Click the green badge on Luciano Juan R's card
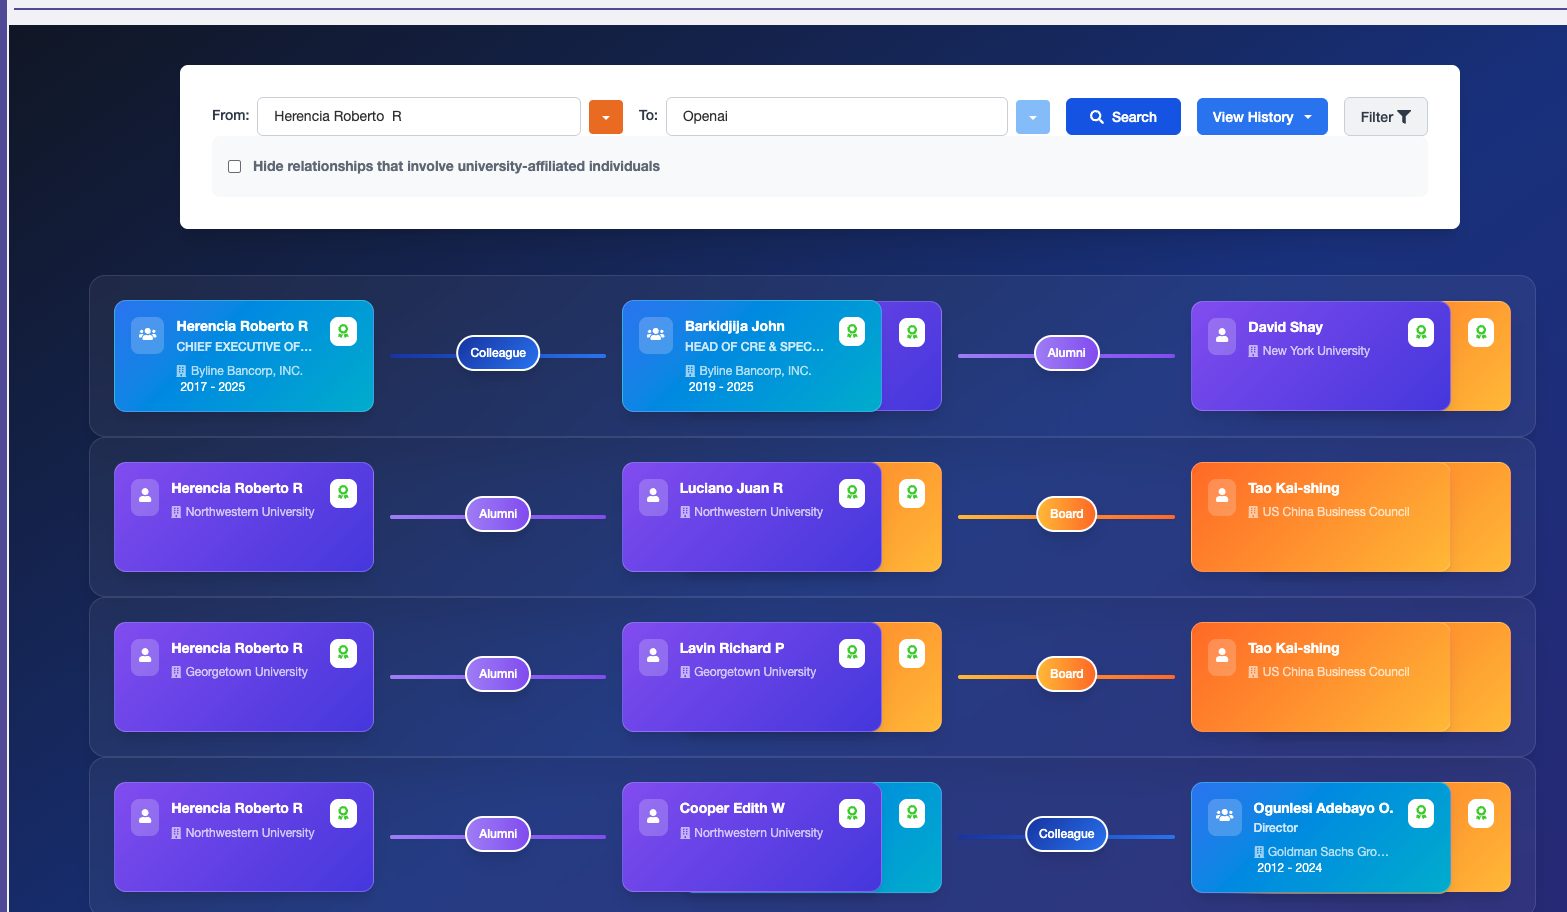This screenshot has height=912, width=1567. 852,493
